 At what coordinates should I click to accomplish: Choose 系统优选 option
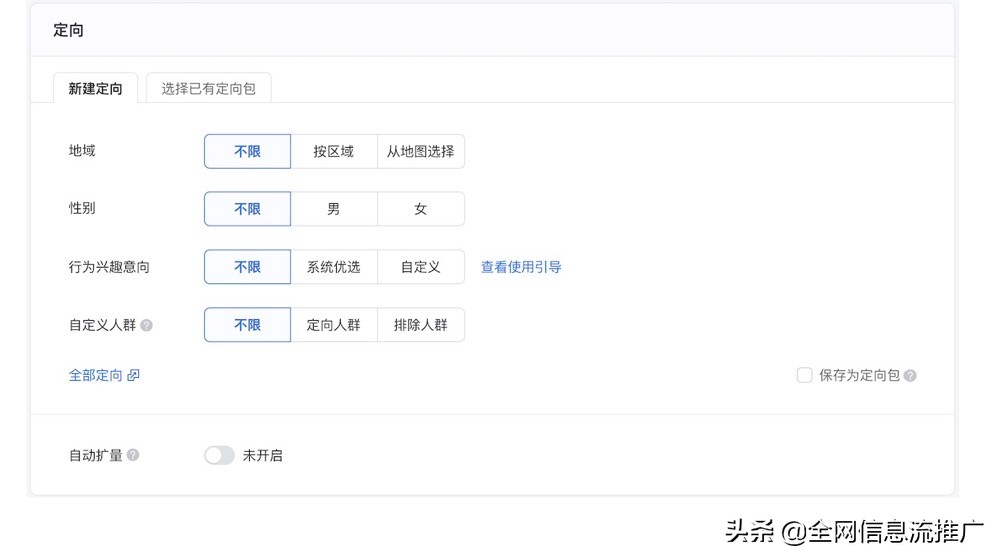point(334,267)
